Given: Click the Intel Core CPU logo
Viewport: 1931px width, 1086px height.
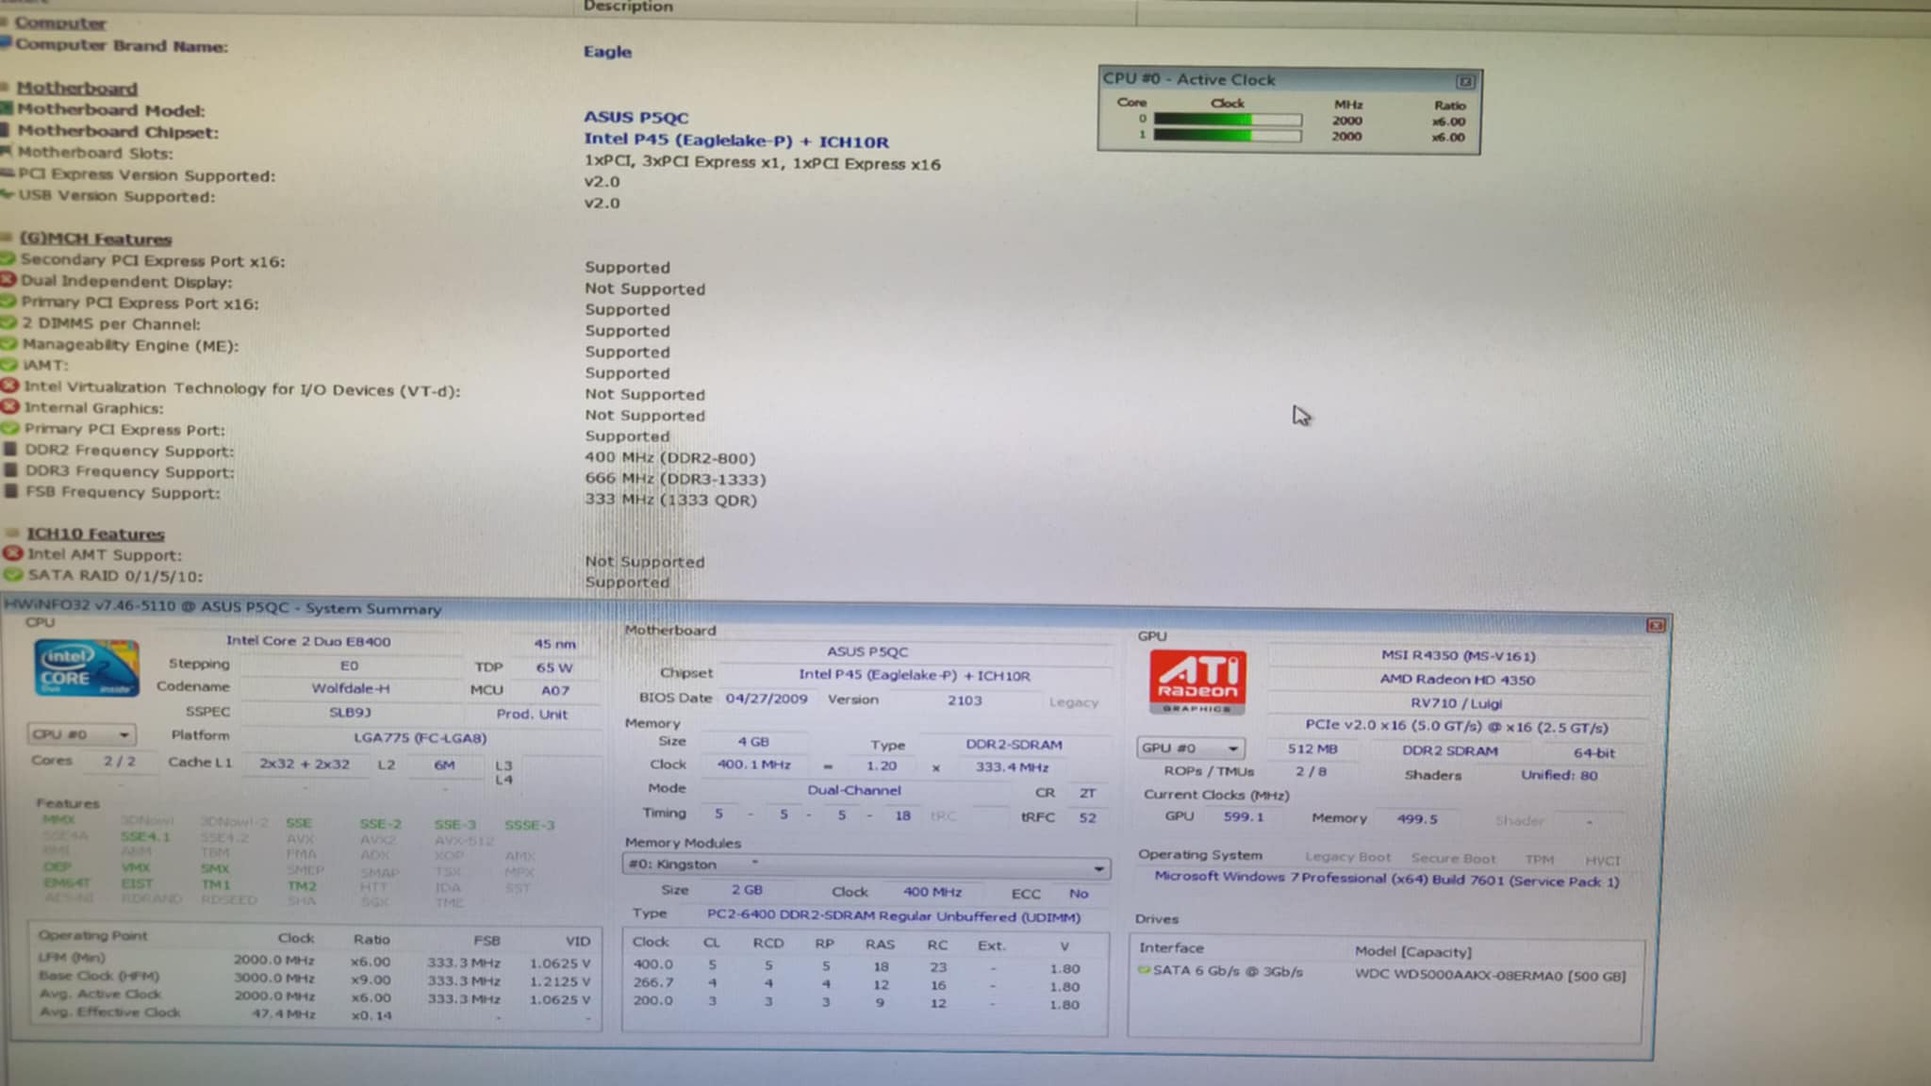Looking at the screenshot, I should tap(86, 668).
